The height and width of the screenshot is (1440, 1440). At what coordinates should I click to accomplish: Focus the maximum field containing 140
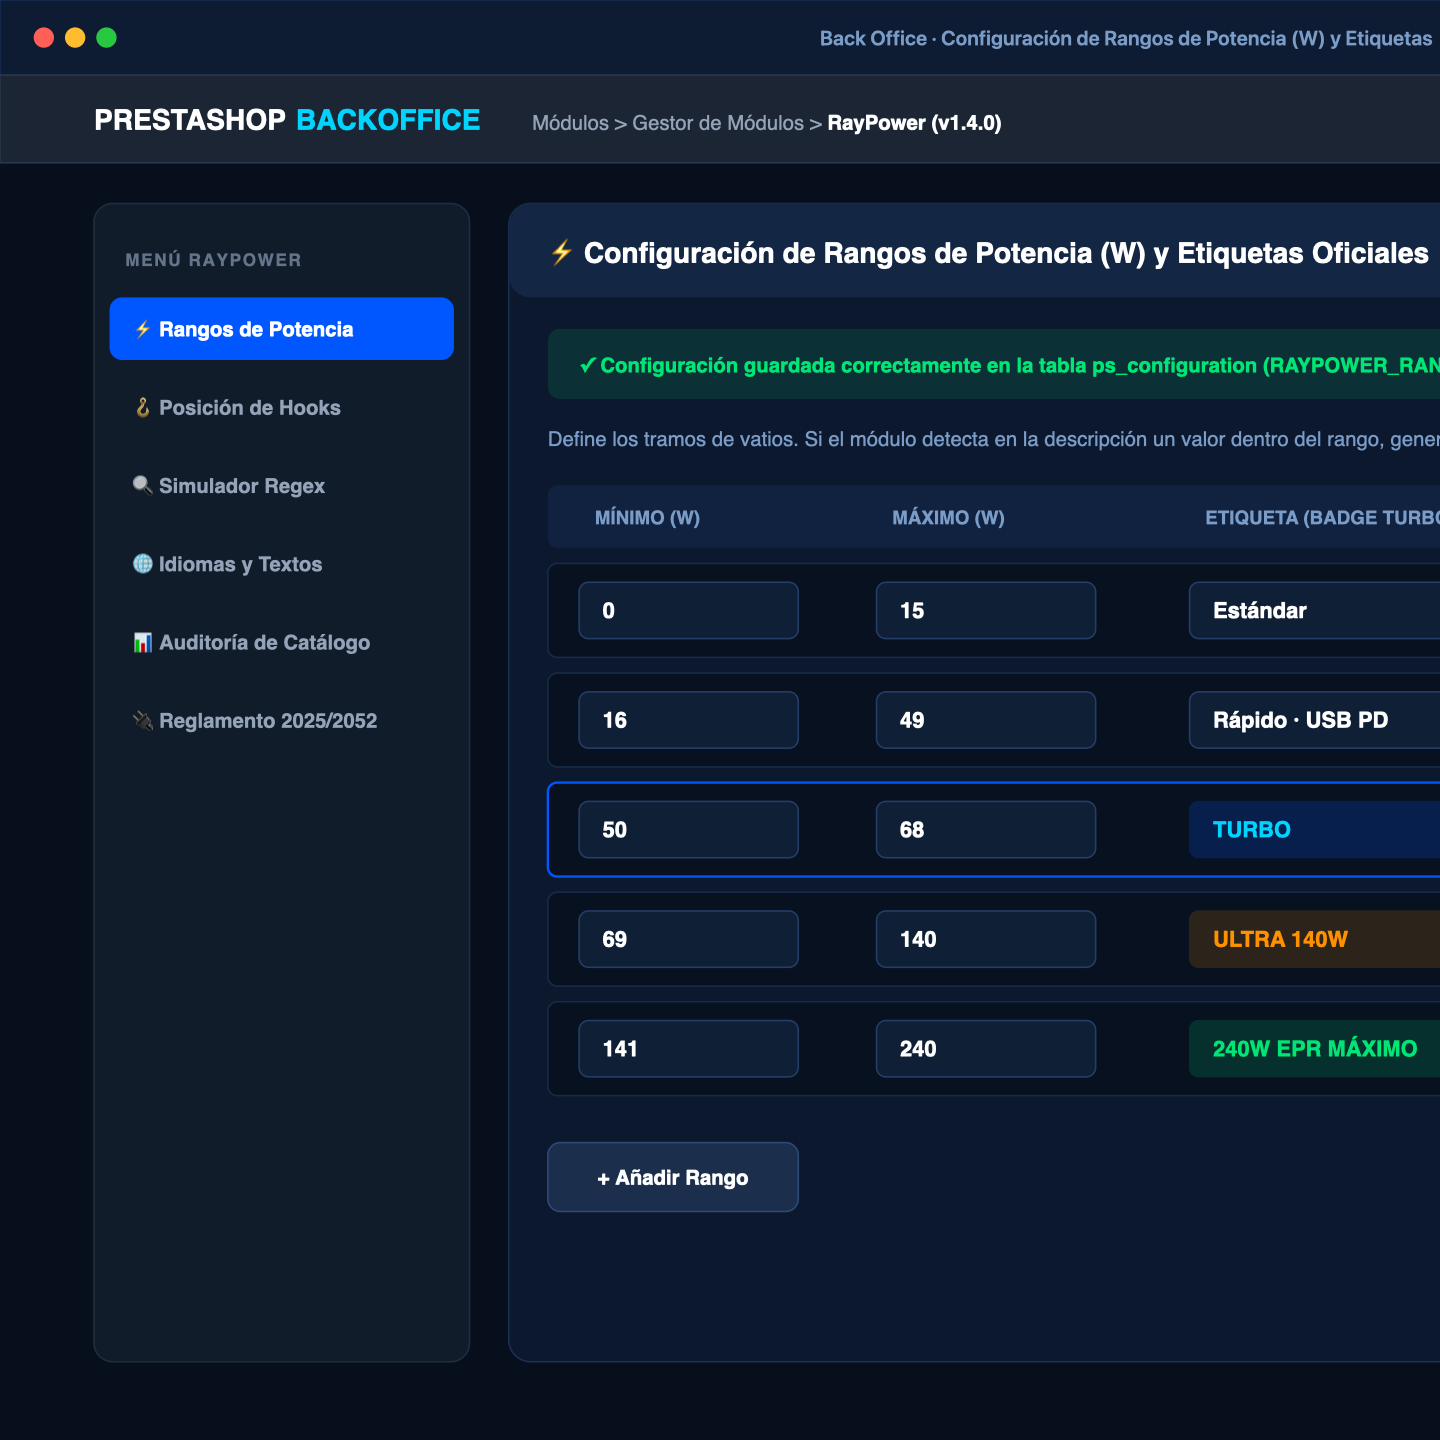click(986, 939)
